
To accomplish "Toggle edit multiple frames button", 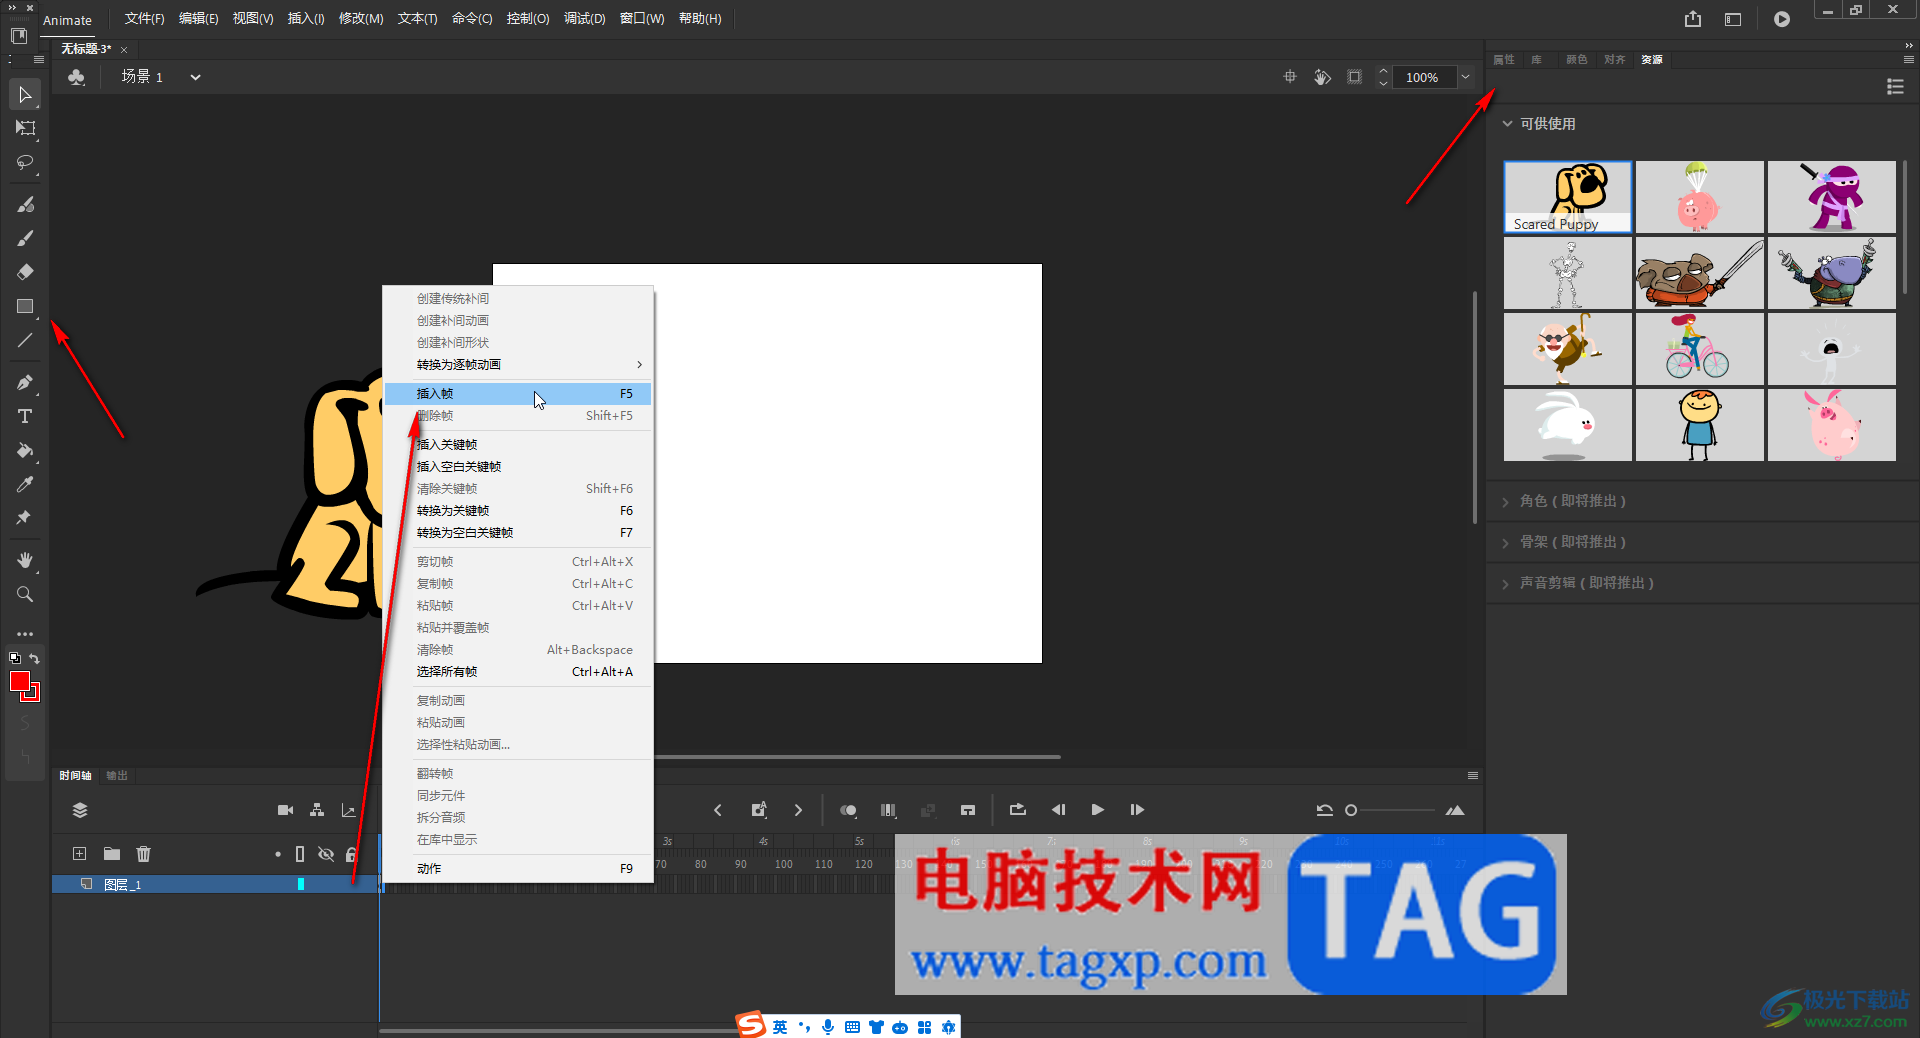I will coord(888,810).
